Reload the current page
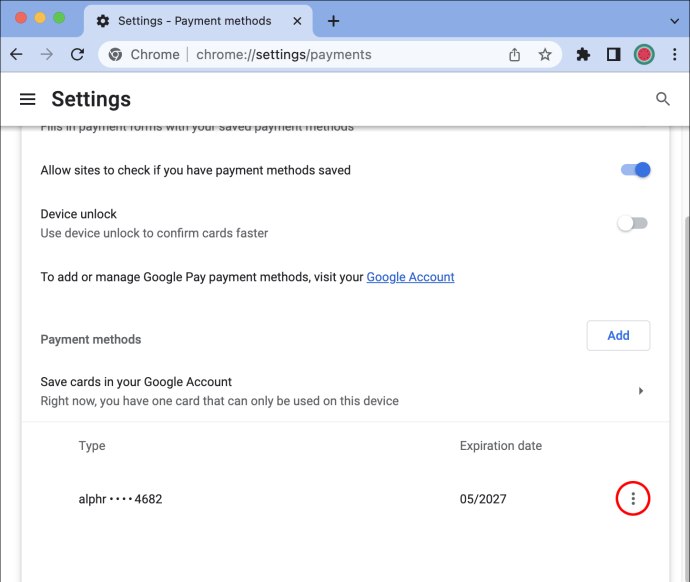 pyautogui.click(x=77, y=55)
